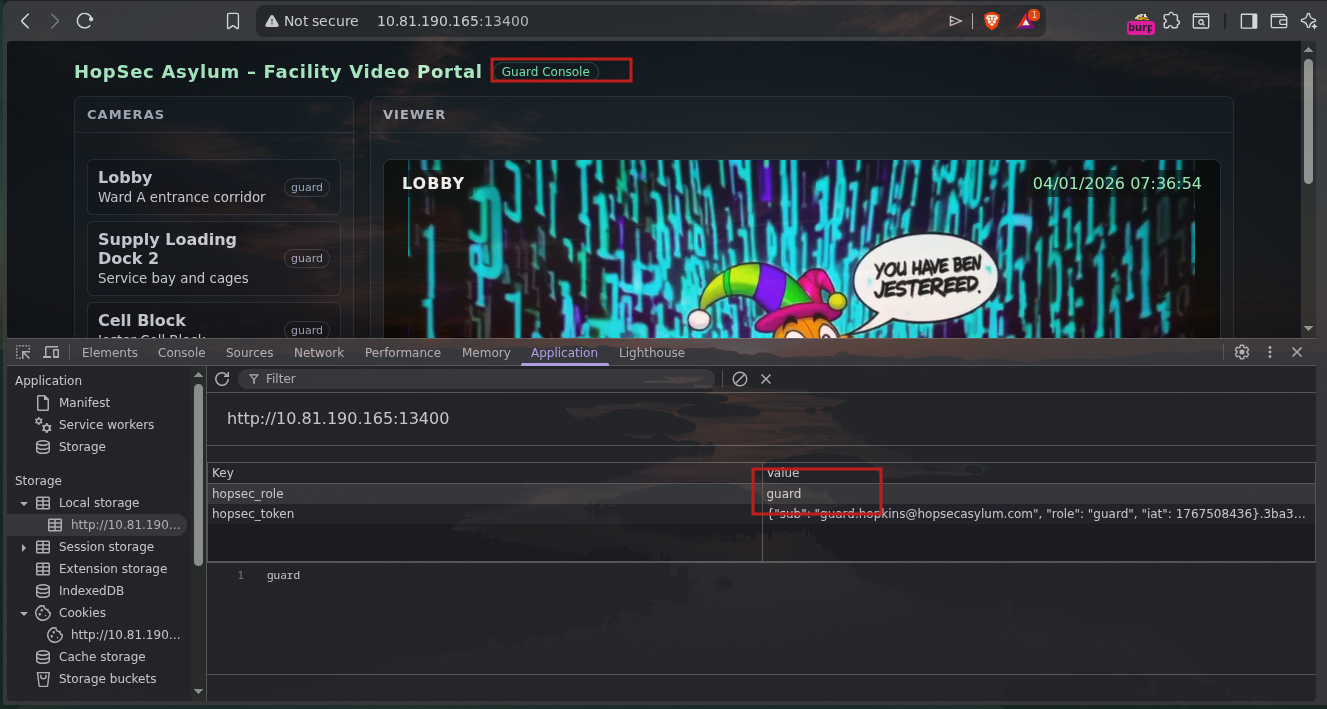Collapse the Cookies tree node

click(x=24, y=613)
